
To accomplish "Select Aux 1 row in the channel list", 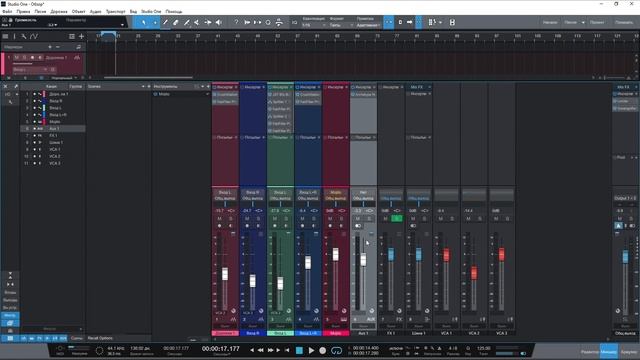I will point(53,129).
